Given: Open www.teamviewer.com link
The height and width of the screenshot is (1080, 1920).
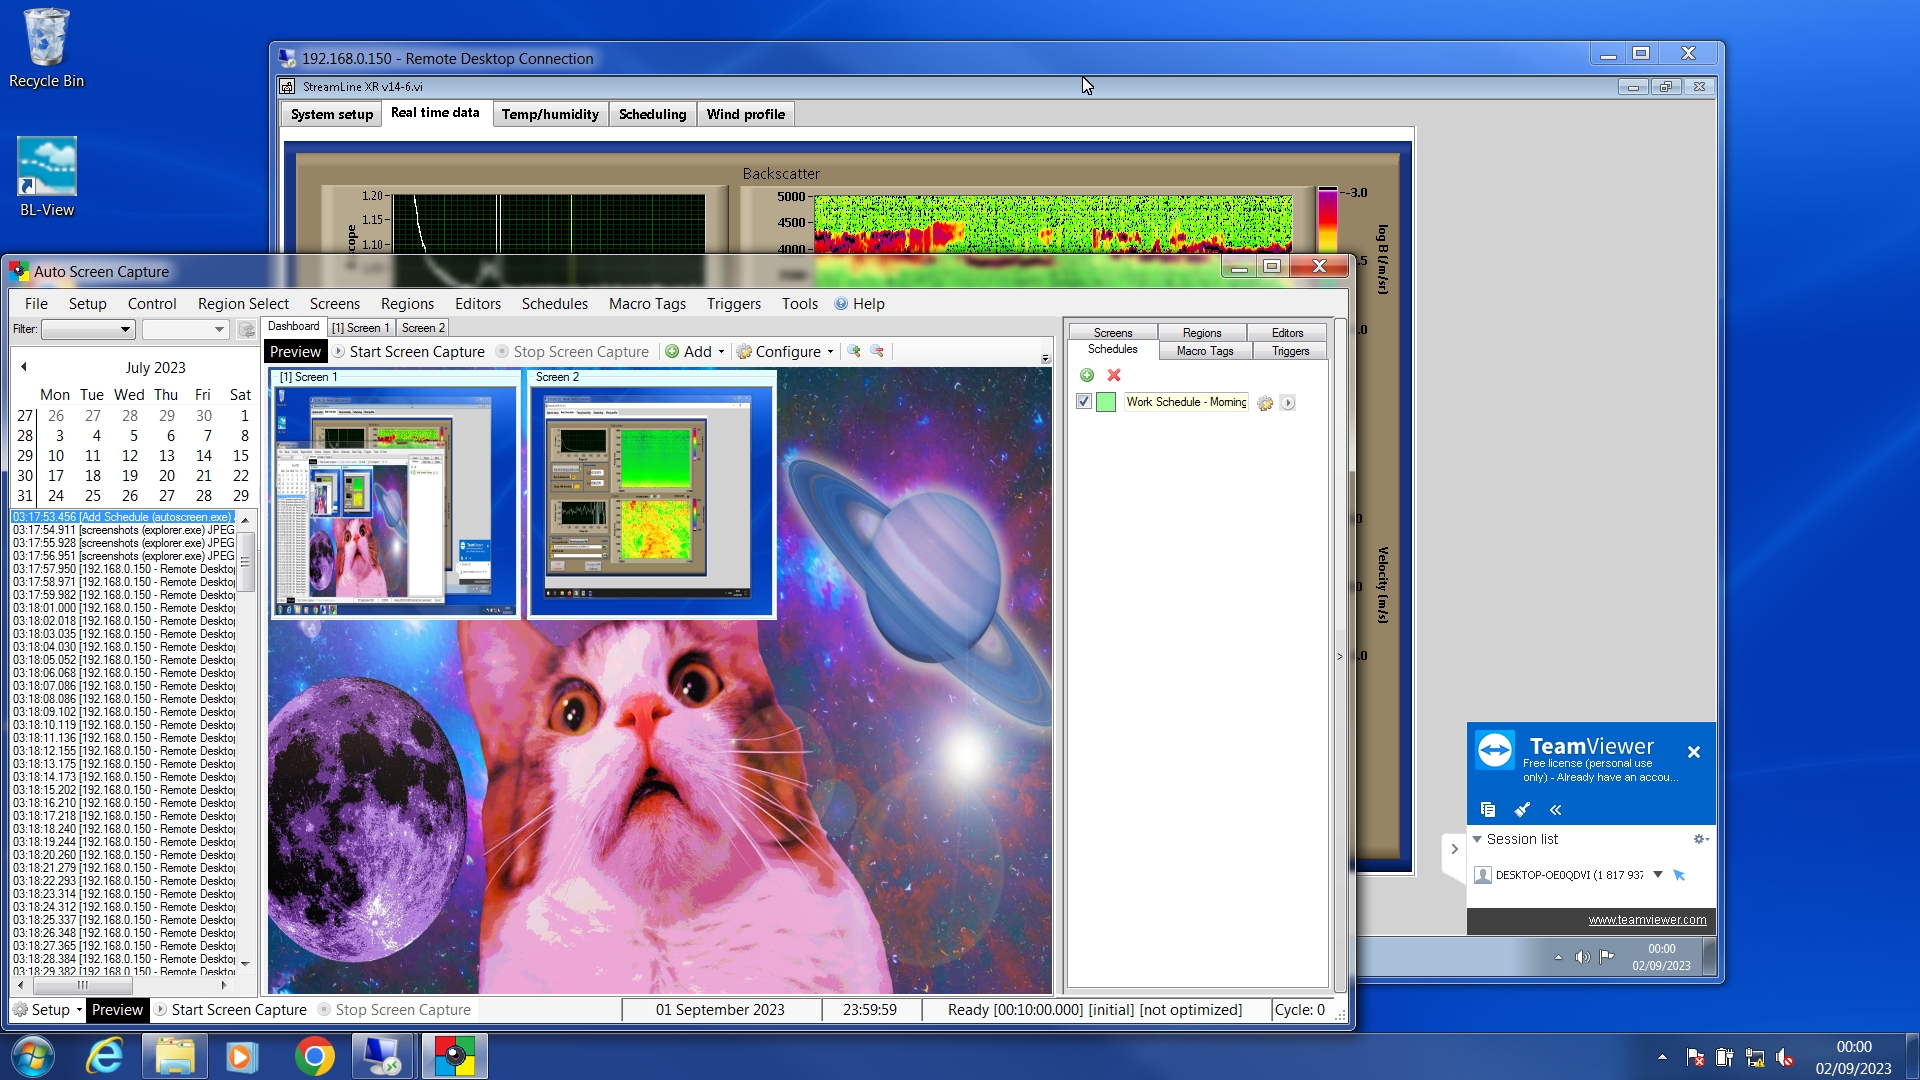Looking at the screenshot, I should (1647, 920).
